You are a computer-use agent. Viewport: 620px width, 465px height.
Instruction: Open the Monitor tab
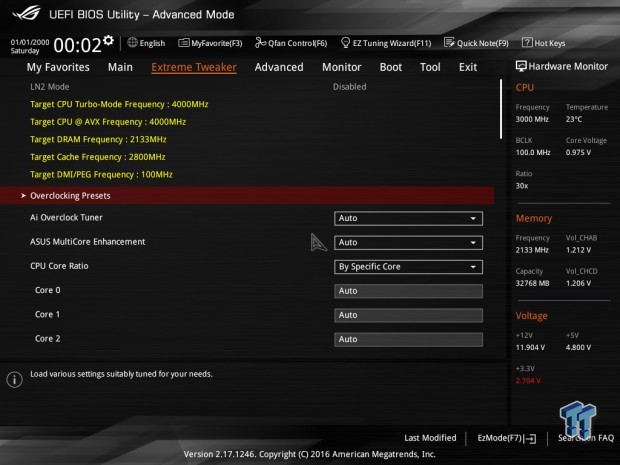(342, 67)
